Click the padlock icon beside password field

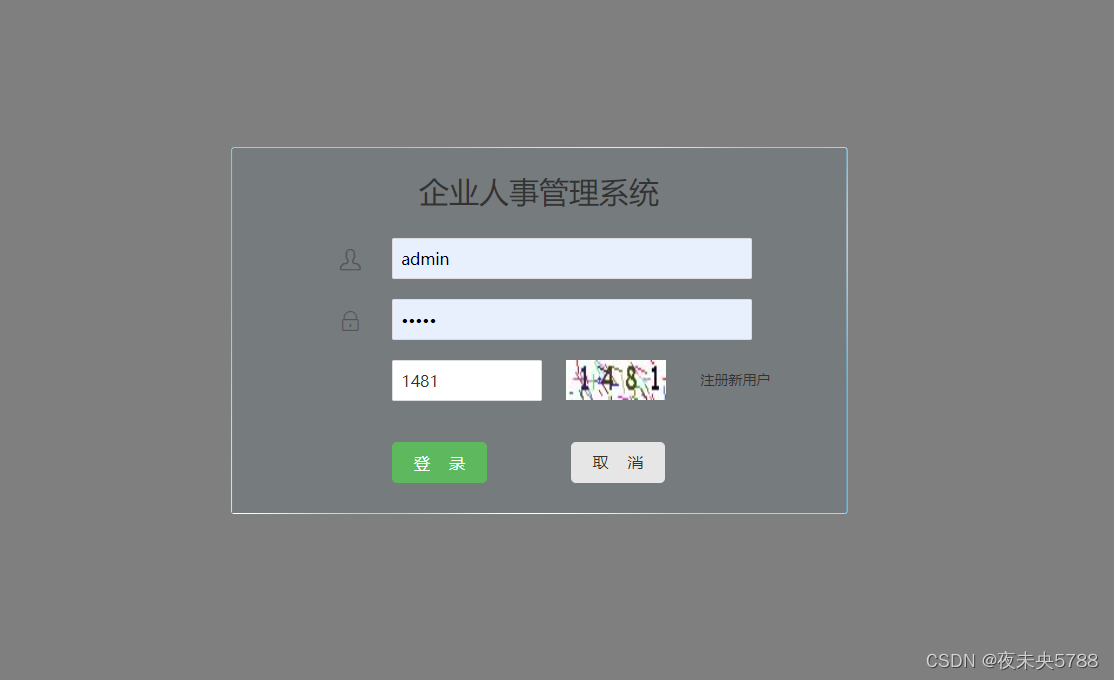350,321
